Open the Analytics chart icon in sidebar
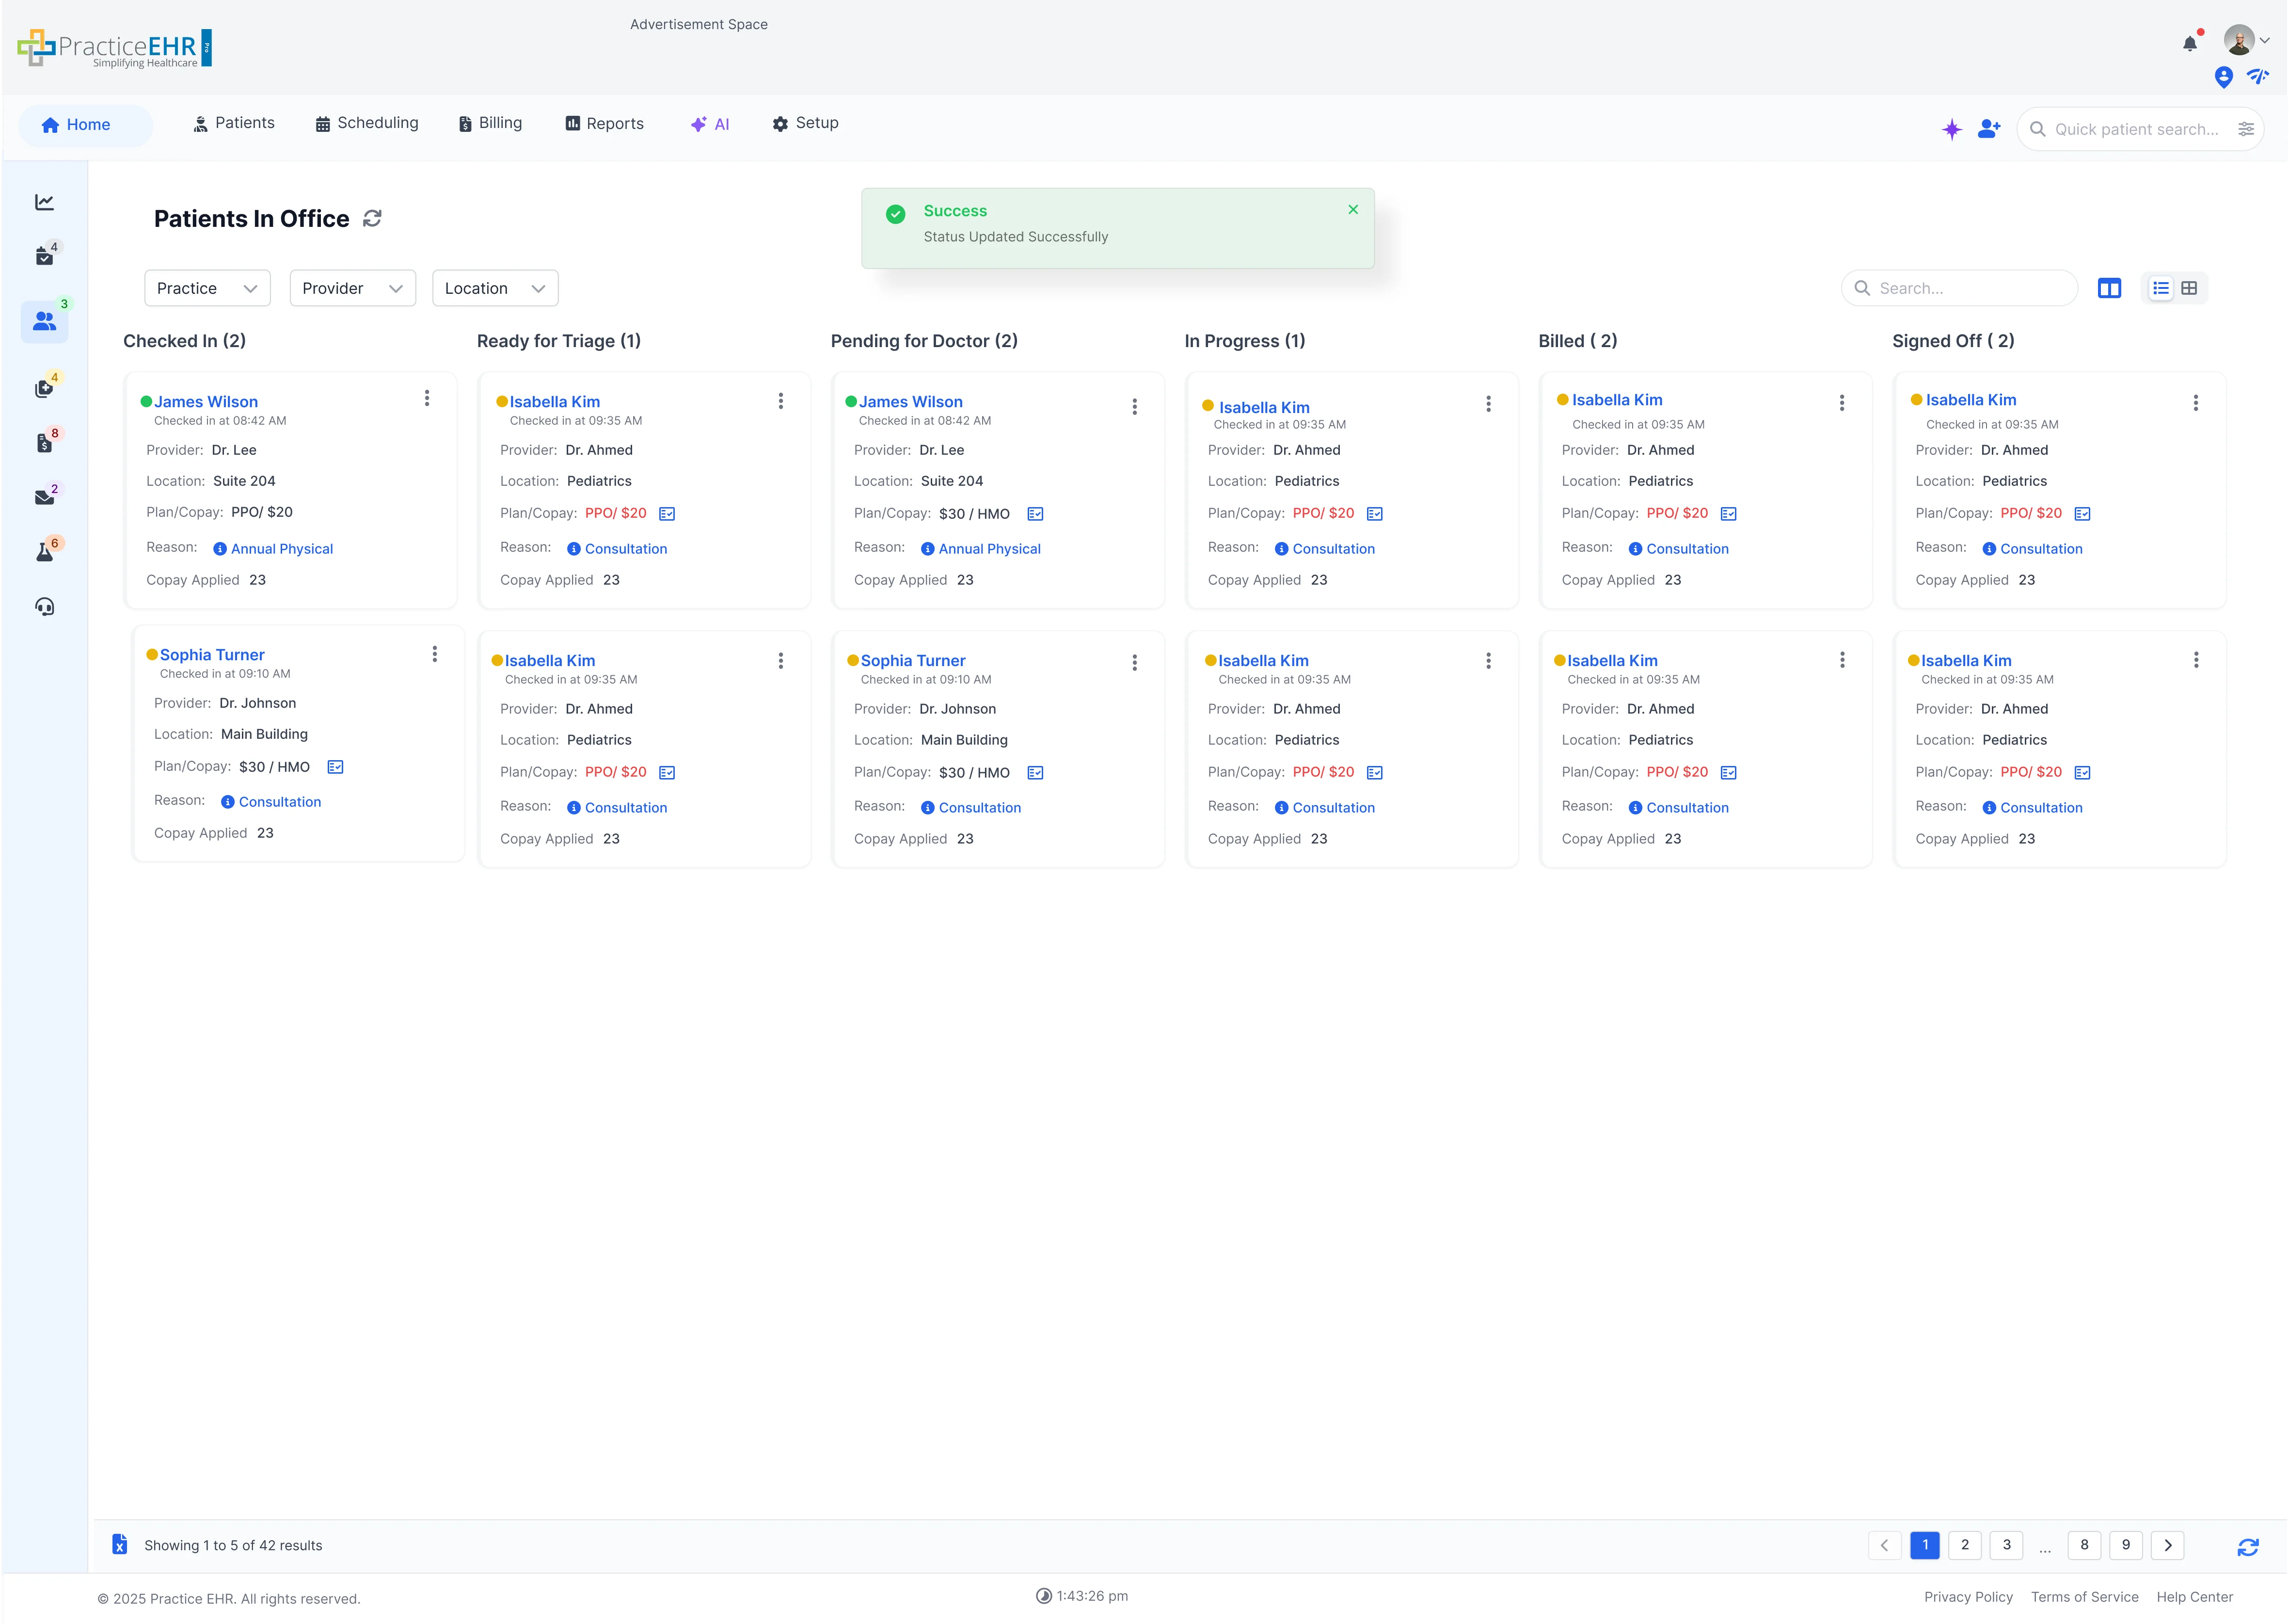The image size is (2289, 1624). click(x=44, y=201)
